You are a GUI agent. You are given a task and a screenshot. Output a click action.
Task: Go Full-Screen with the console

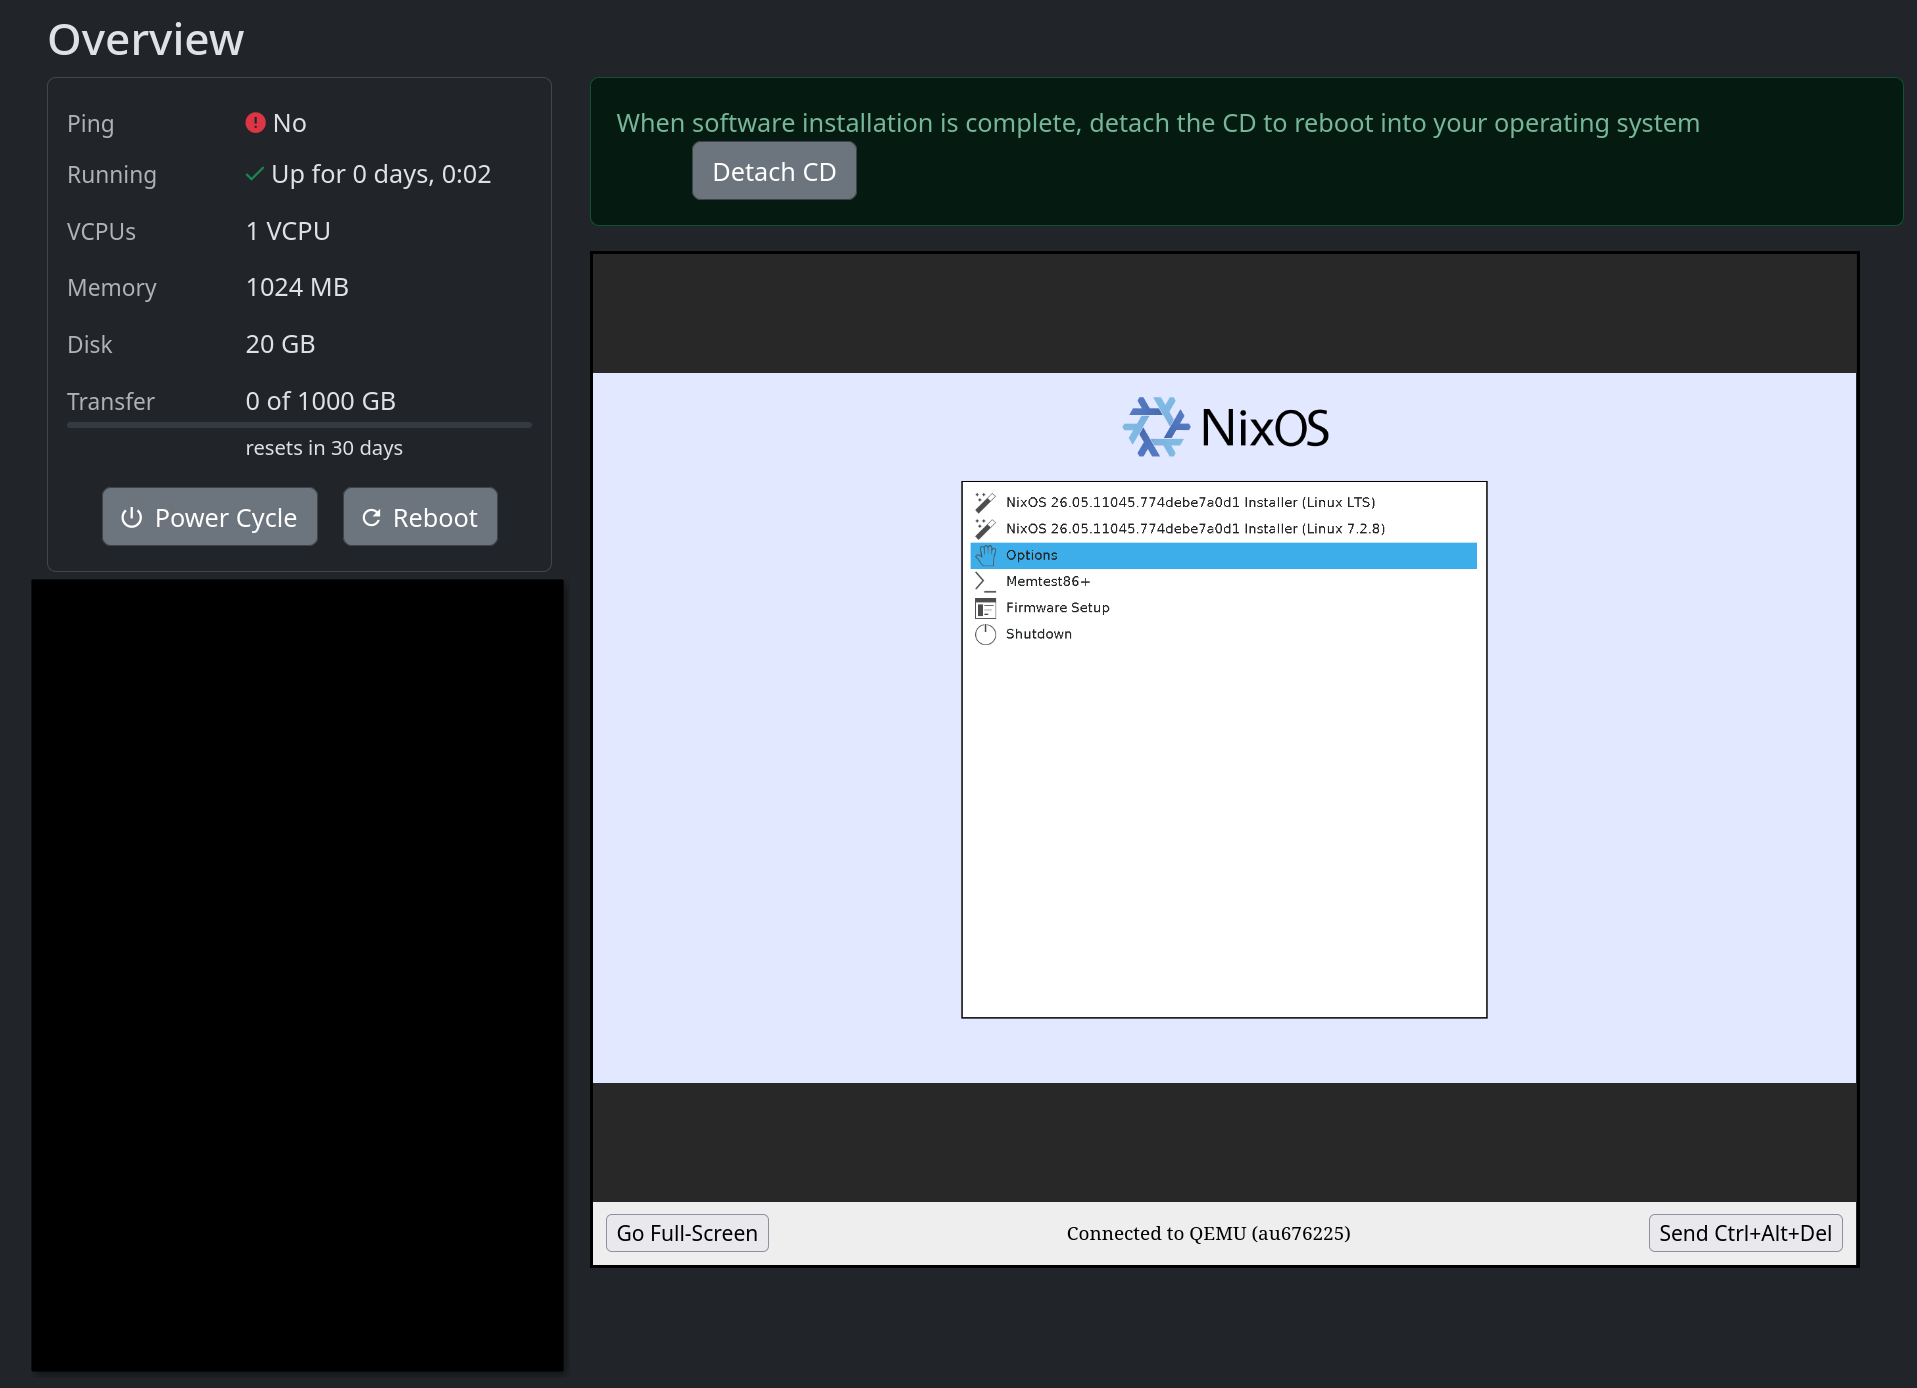pyautogui.click(x=687, y=1233)
